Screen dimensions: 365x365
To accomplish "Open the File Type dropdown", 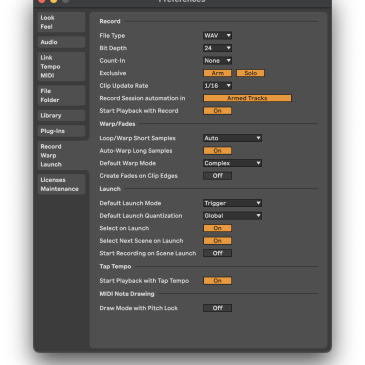I will click(217, 35).
